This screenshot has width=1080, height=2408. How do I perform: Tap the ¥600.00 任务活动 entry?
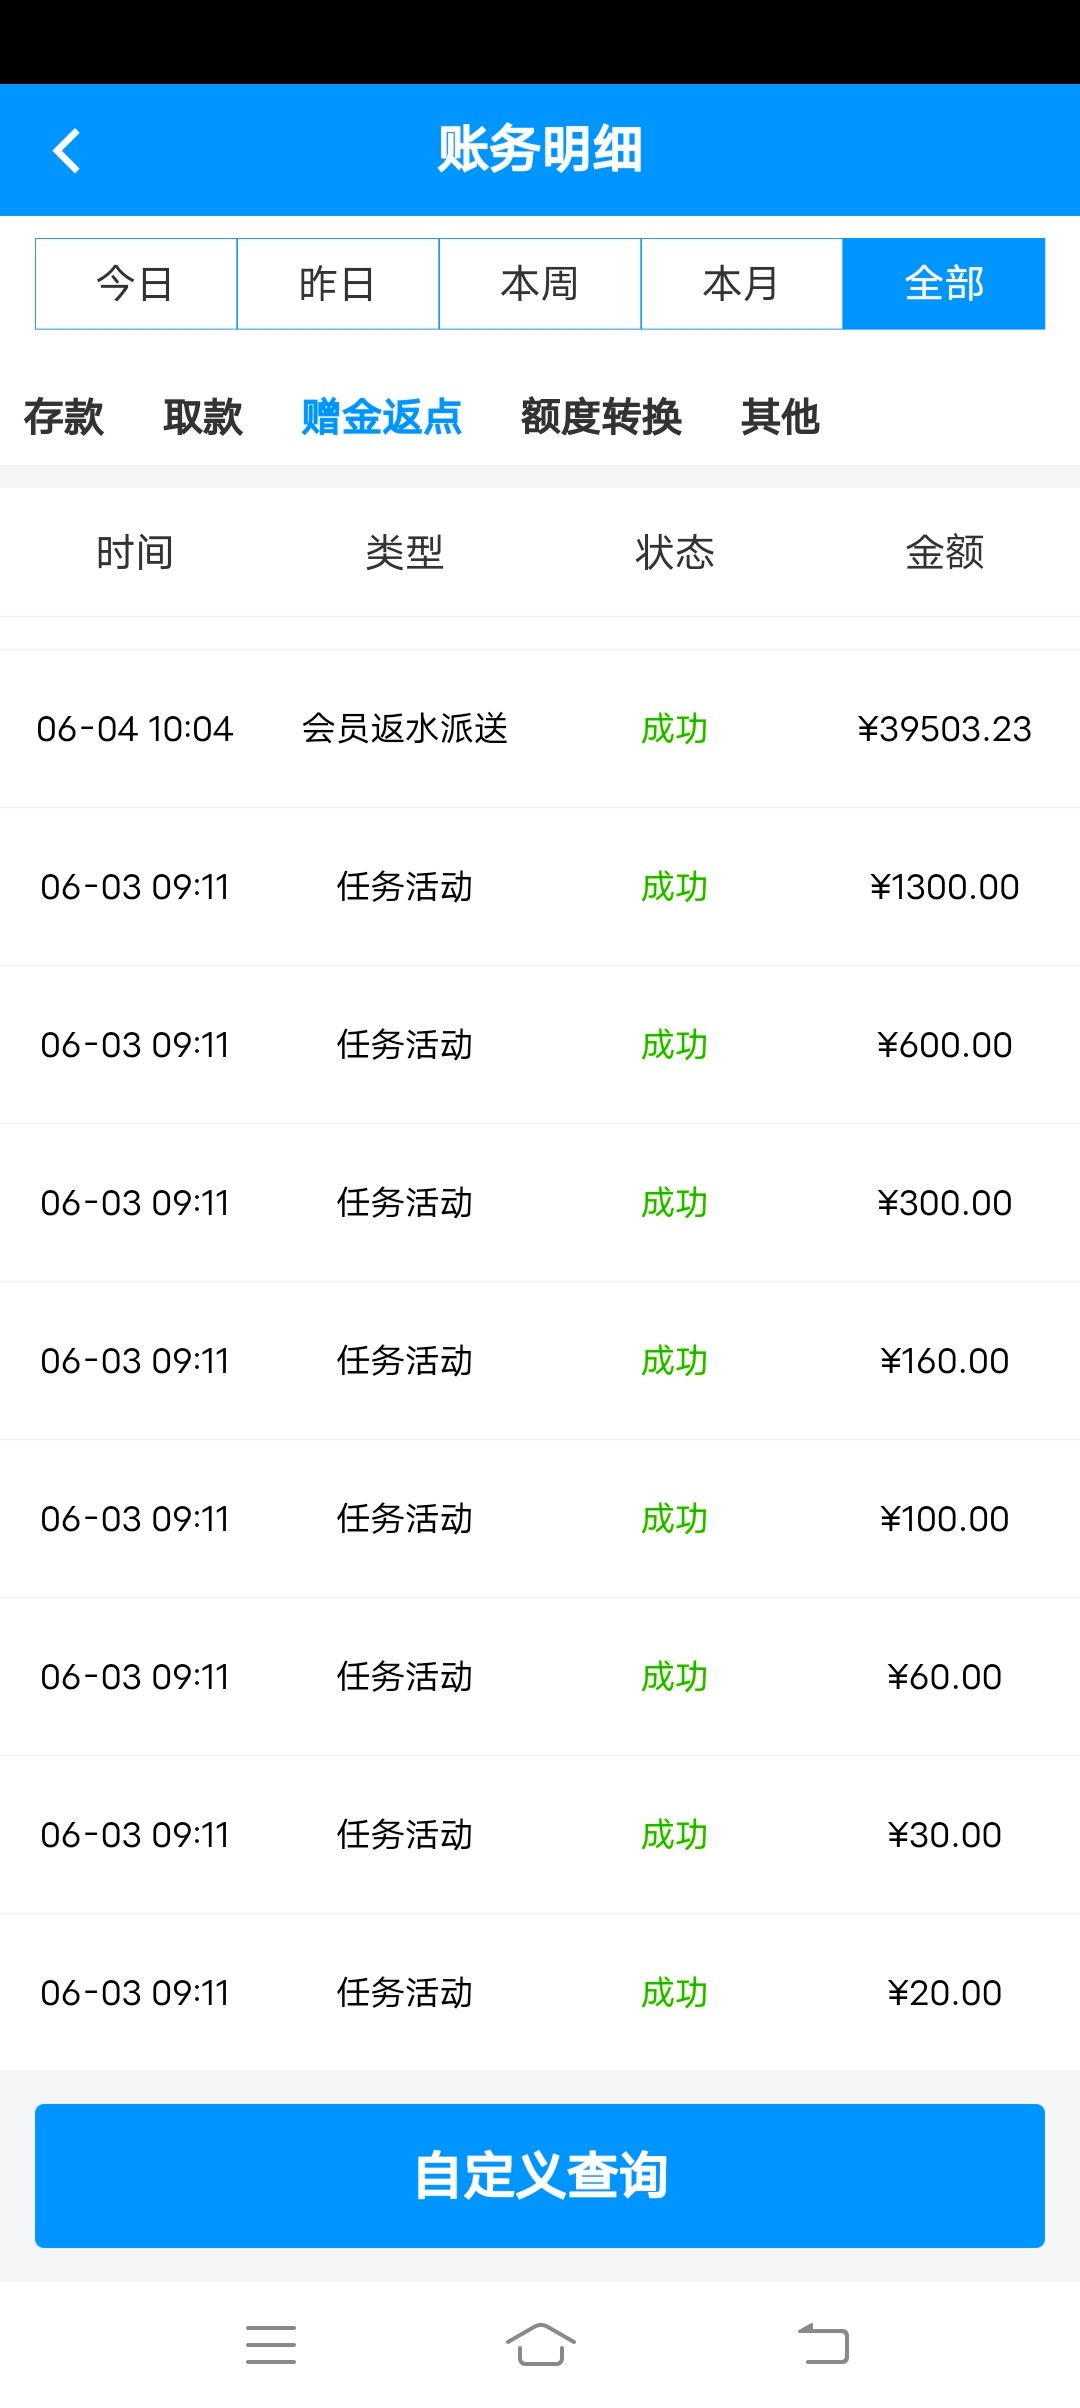(540, 1045)
